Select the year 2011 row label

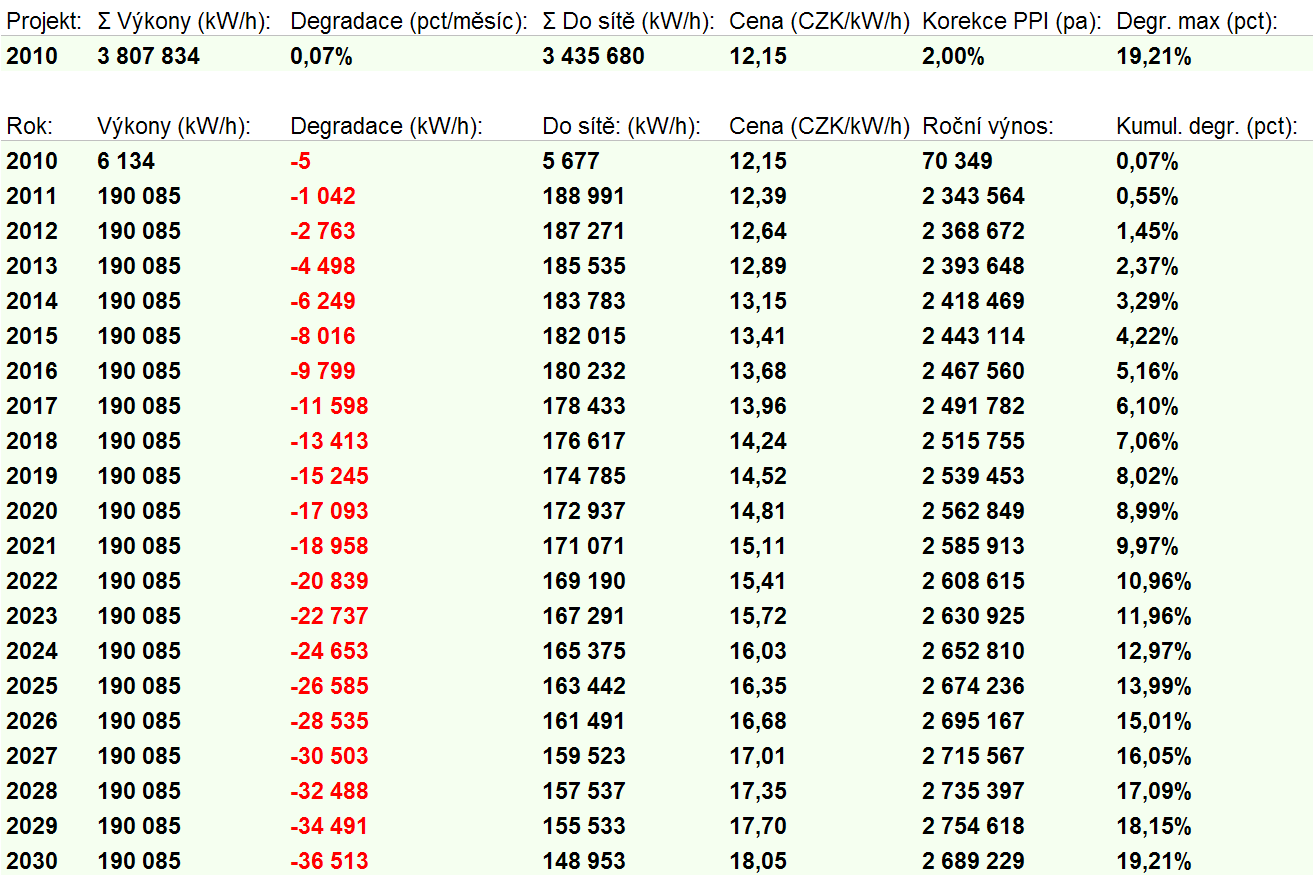pyautogui.click(x=32, y=197)
